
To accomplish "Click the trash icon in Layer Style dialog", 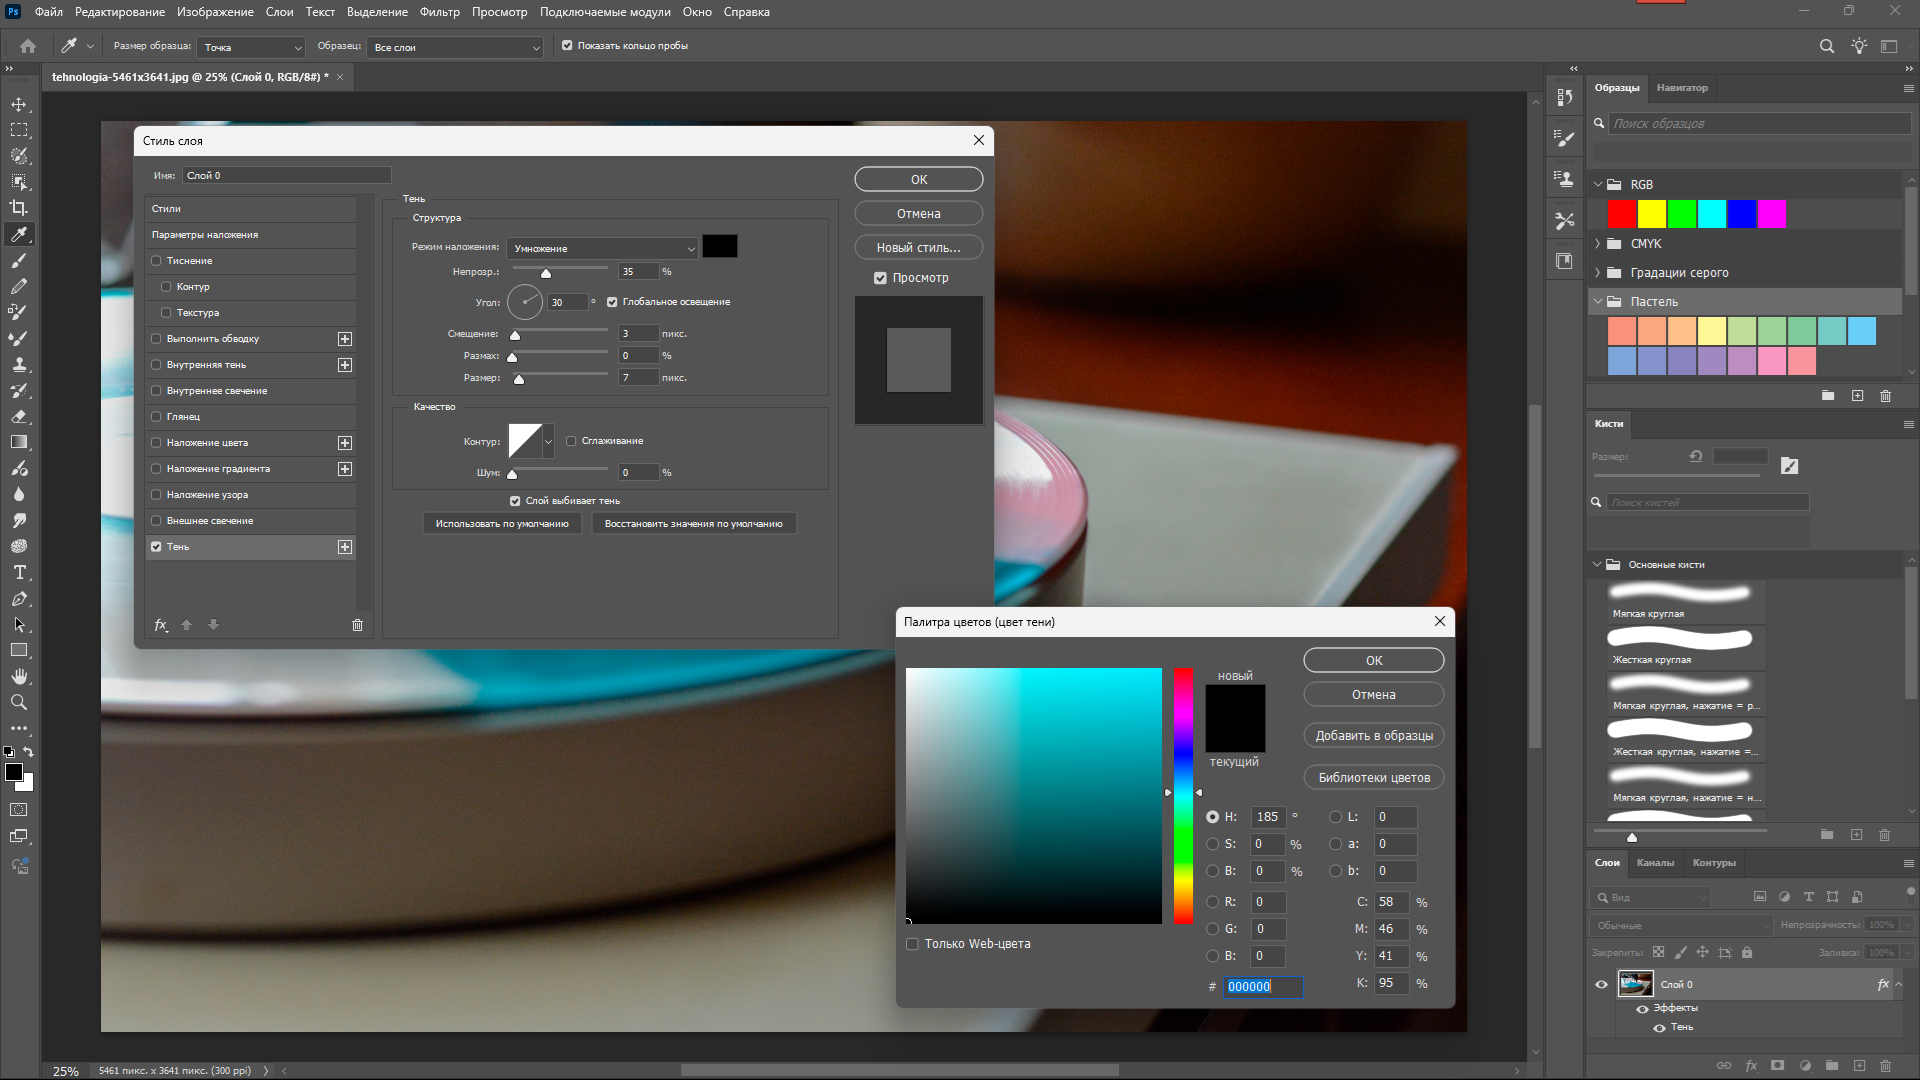I will click(357, 625).
